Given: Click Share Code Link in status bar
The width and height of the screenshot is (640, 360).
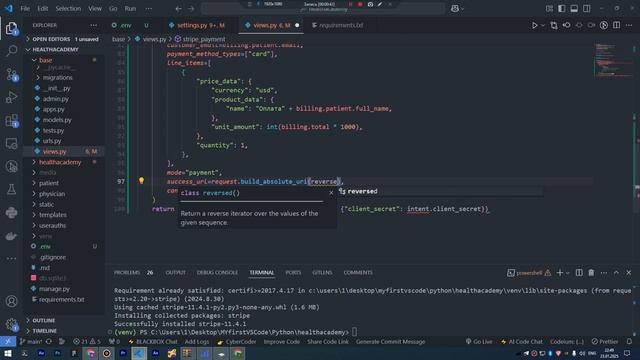Looking at the screenshot, I should [x=328, y=341].
